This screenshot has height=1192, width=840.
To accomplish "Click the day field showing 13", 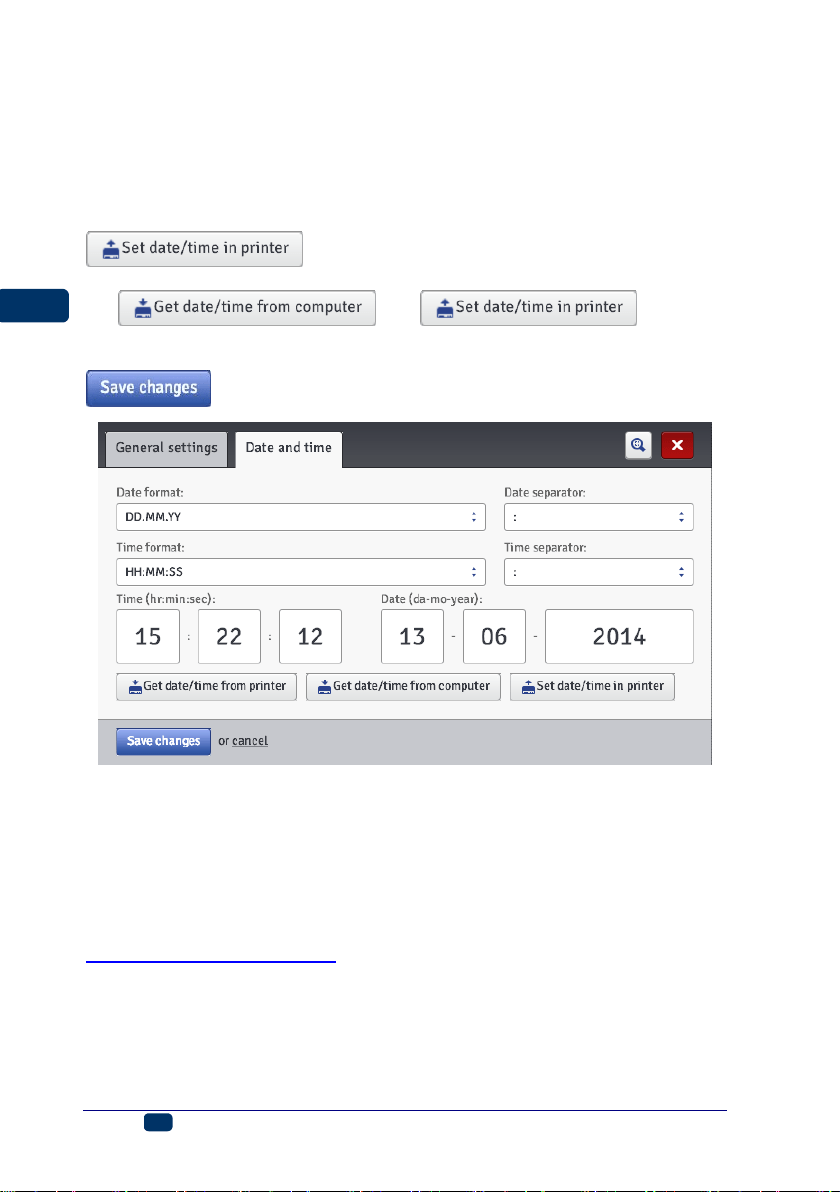I will click(x=412, y=636).
